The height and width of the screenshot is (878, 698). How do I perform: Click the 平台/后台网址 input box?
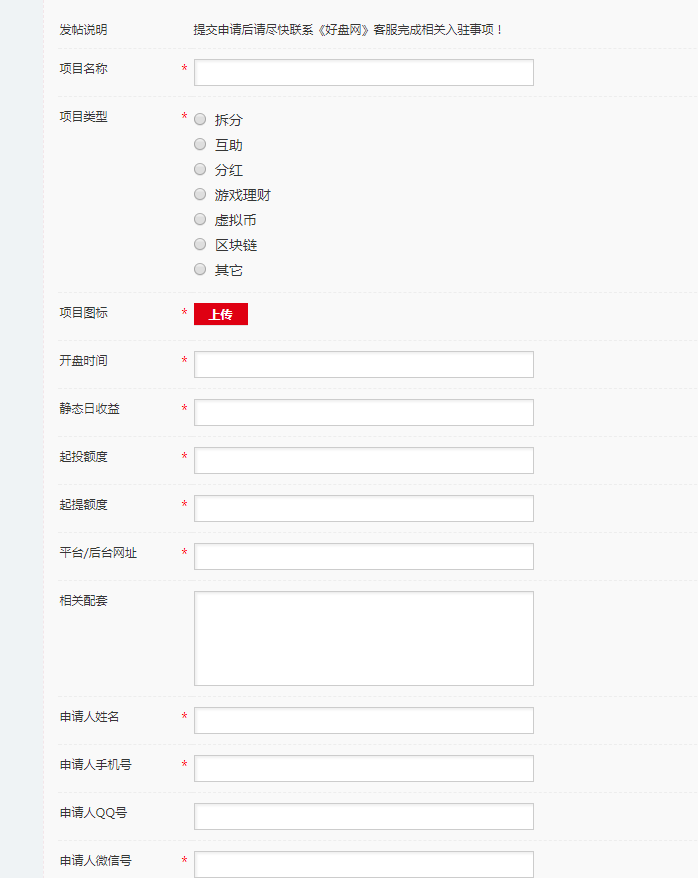tap(364, 557)
